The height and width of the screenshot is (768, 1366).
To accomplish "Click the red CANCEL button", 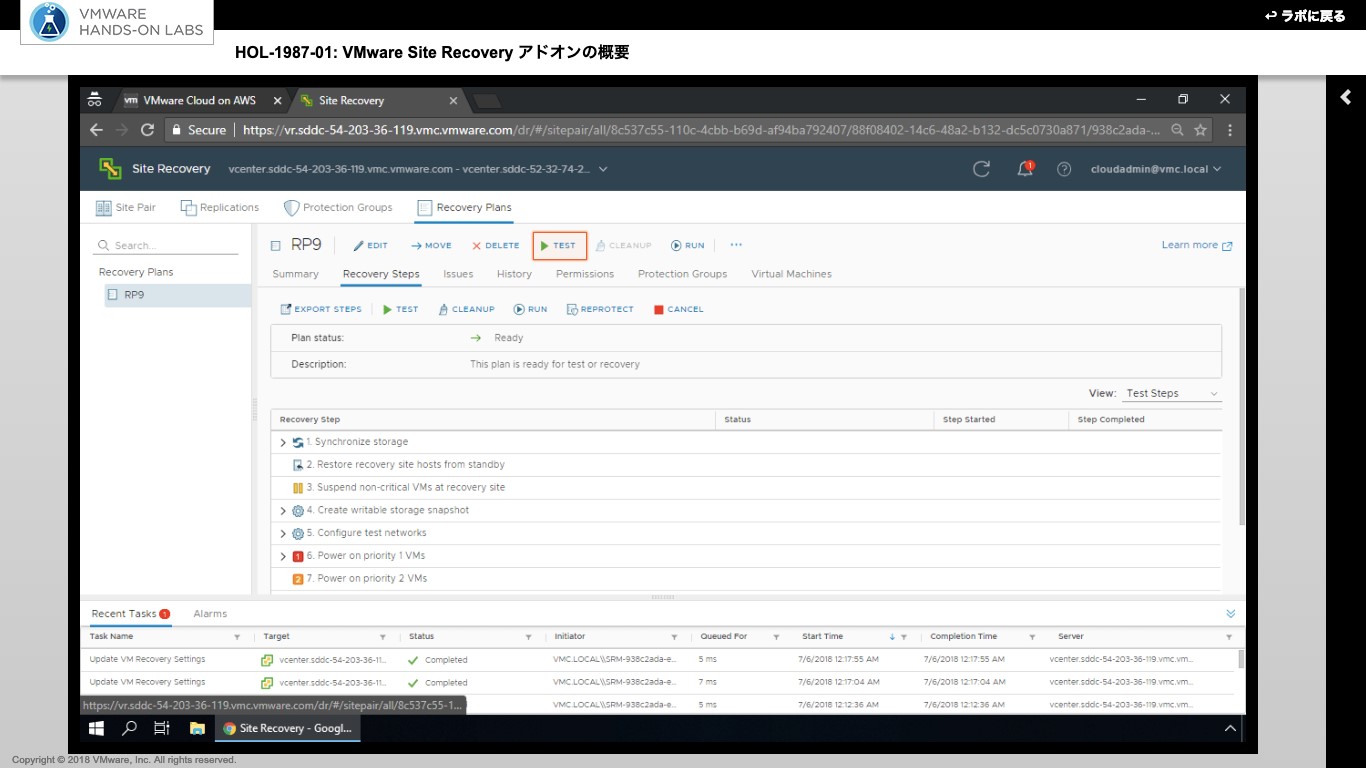I will 679,310.
